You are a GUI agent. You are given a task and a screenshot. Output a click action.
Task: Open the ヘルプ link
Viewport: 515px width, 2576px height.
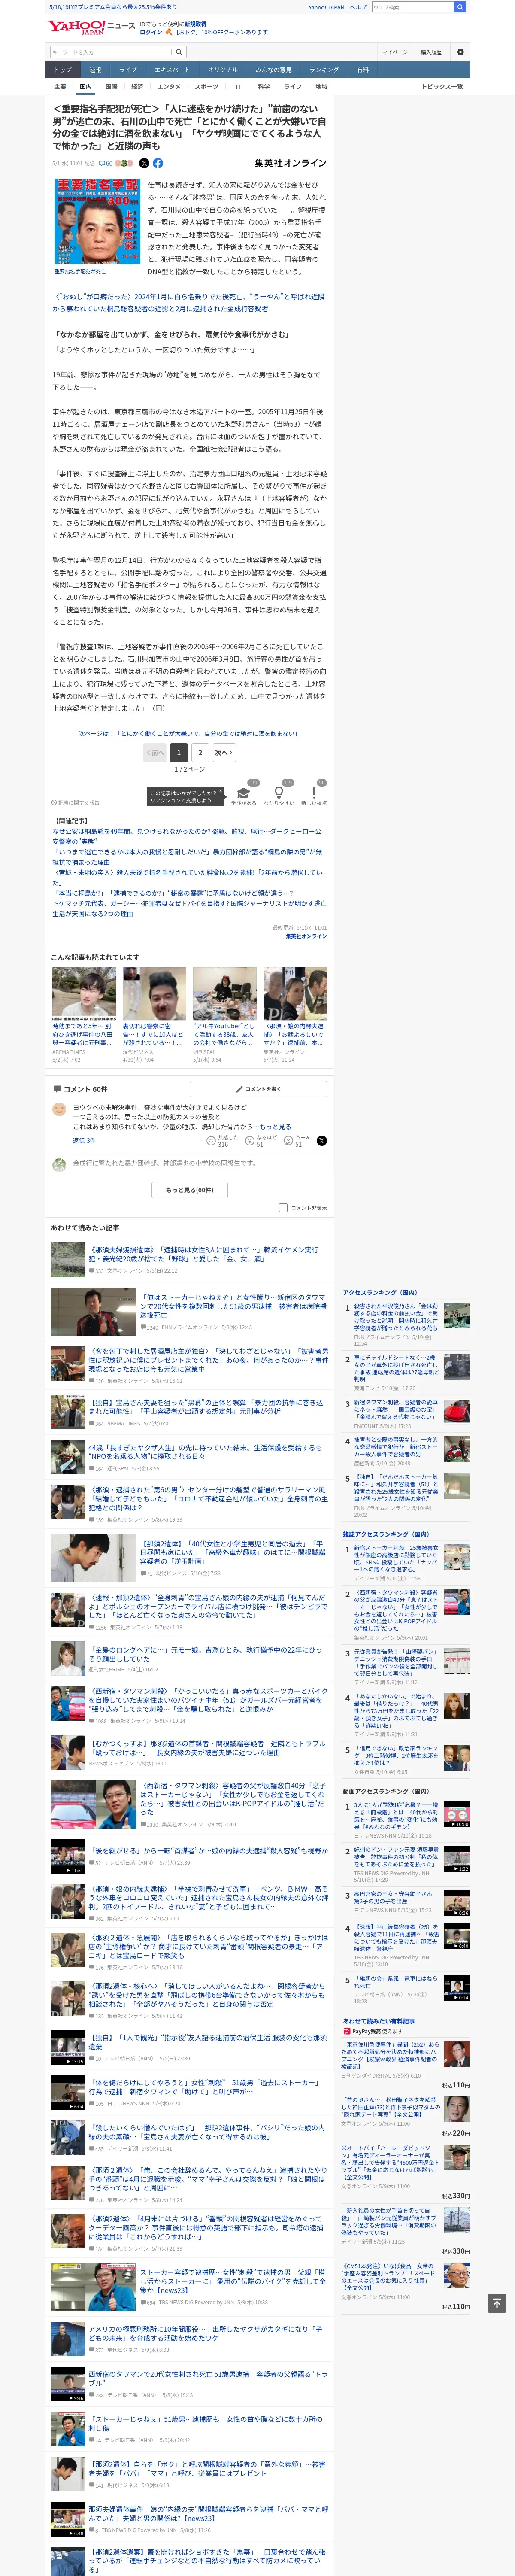click(358, 7)
